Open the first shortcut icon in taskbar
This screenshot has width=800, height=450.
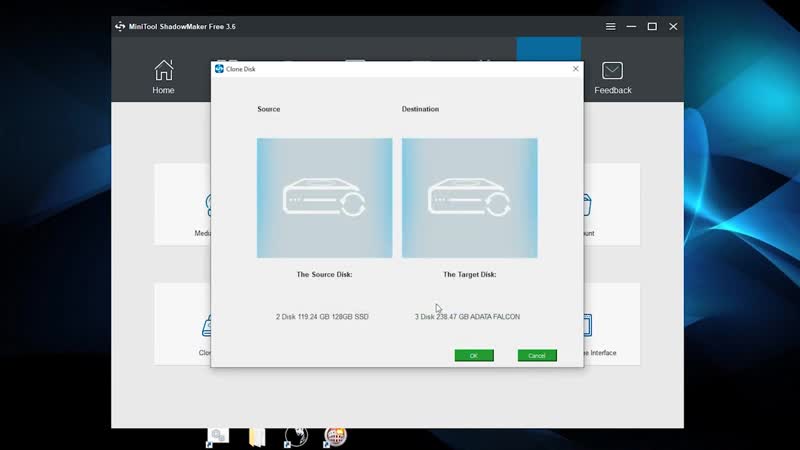pos(217,437)
